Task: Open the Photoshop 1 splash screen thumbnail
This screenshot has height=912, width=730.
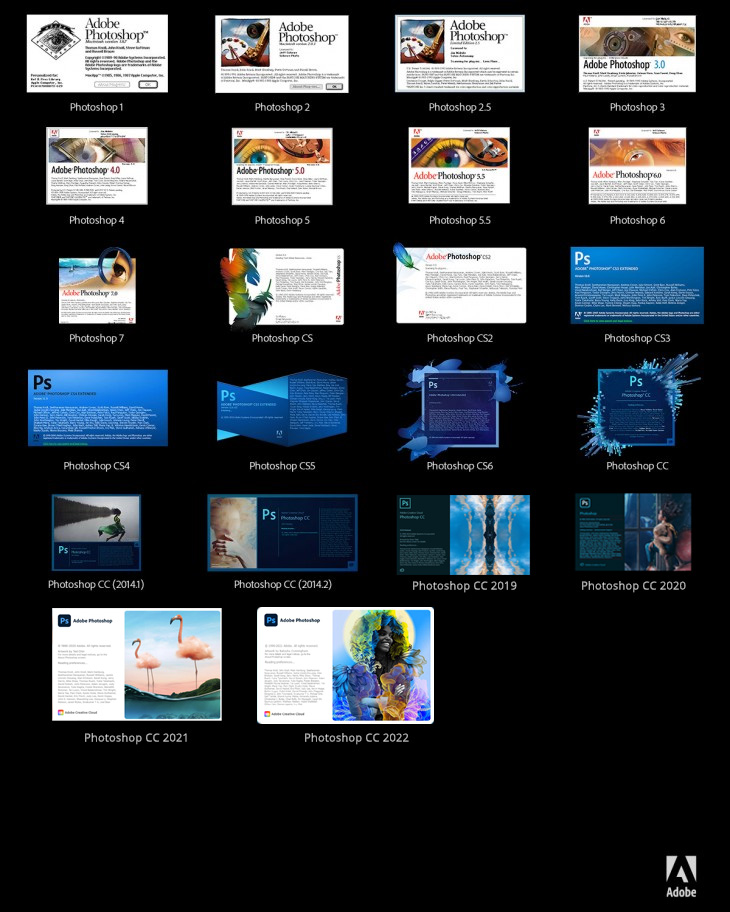Action: tap(97, 54)
